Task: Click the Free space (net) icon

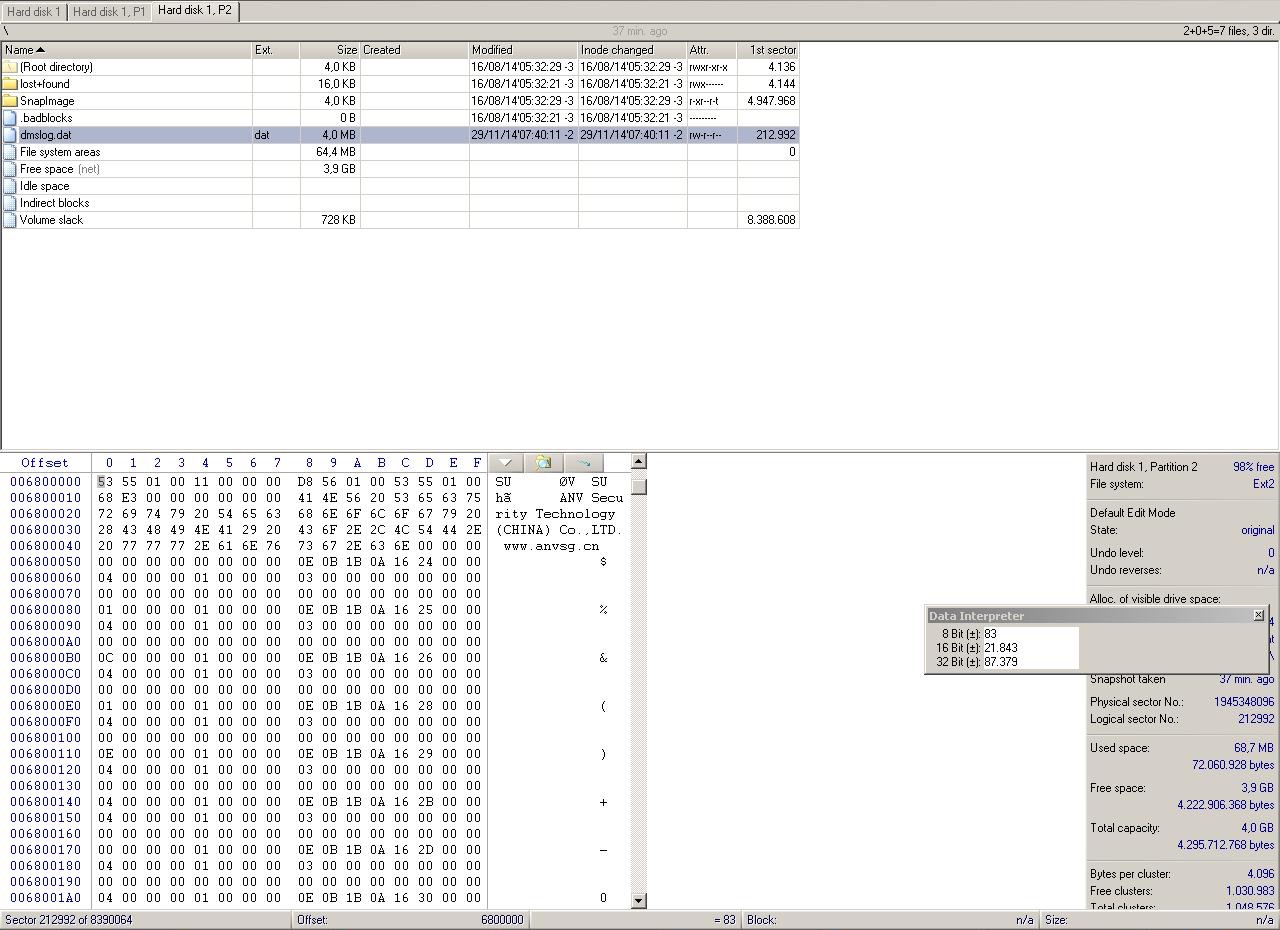Action: click(10, 169)
